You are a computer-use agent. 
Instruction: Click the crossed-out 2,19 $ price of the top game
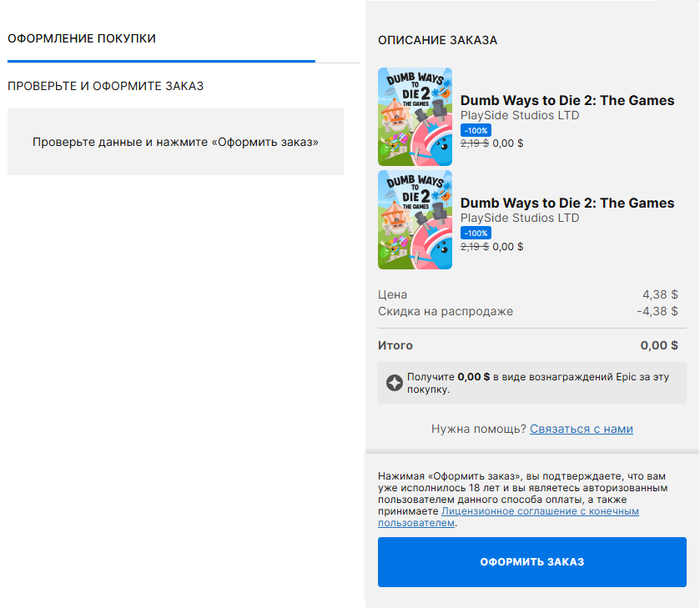click(474, 144)
